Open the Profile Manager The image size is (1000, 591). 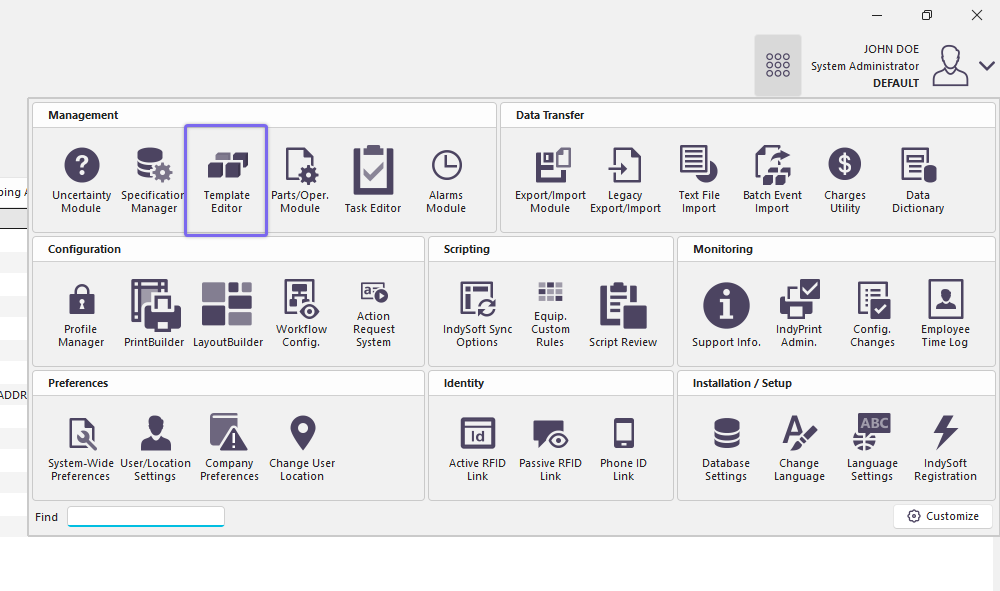coord(81,314)
